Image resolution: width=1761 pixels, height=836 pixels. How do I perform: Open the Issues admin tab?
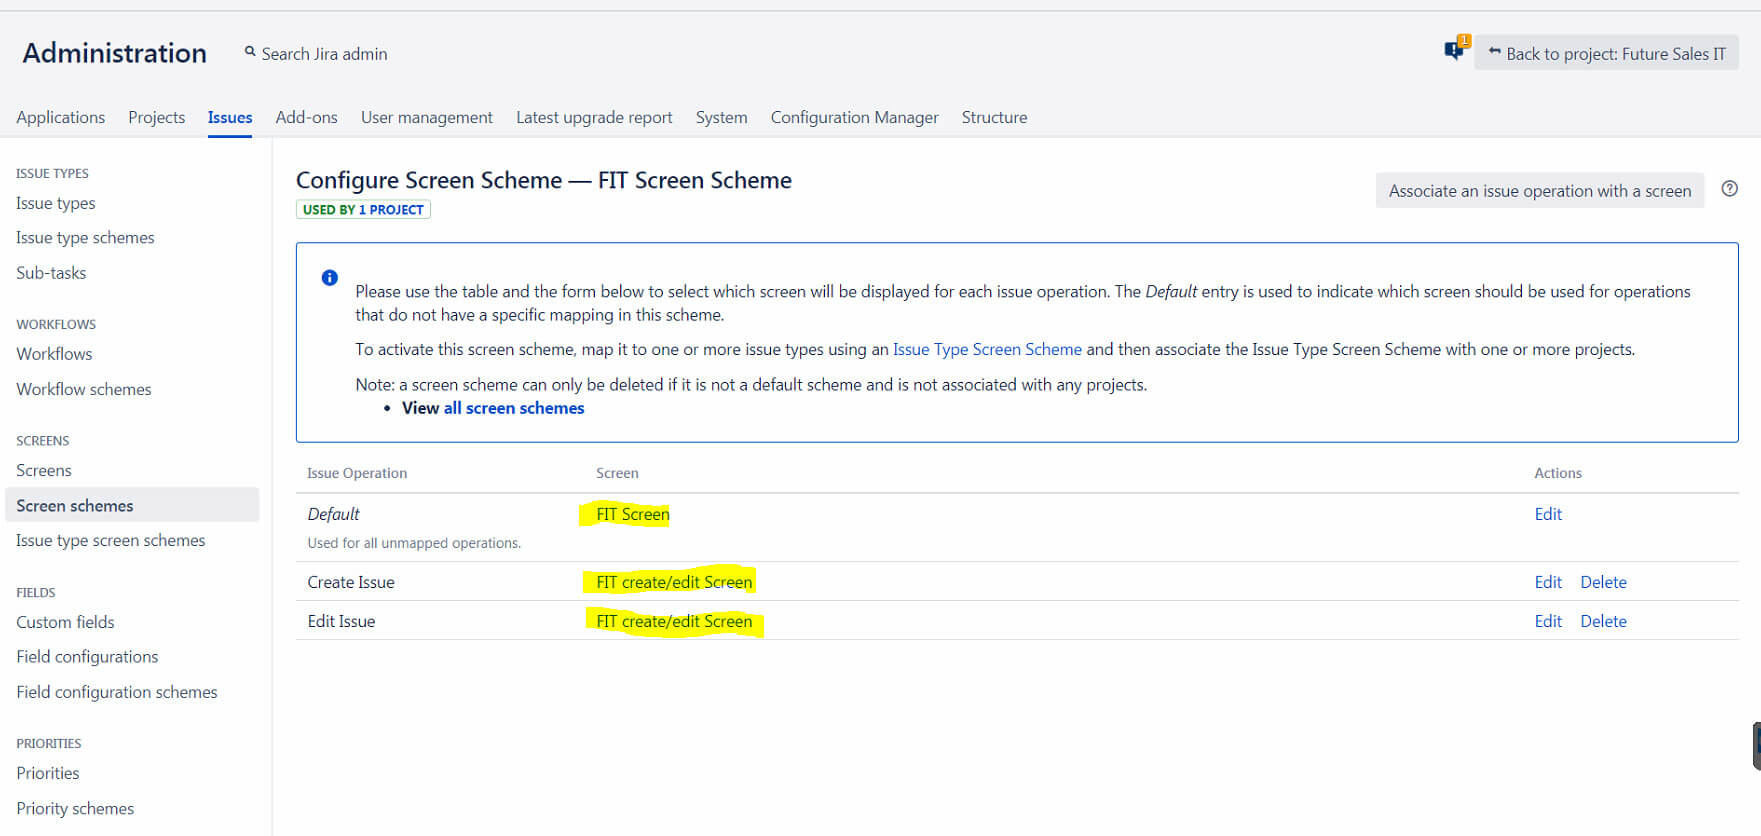(229, 117)
